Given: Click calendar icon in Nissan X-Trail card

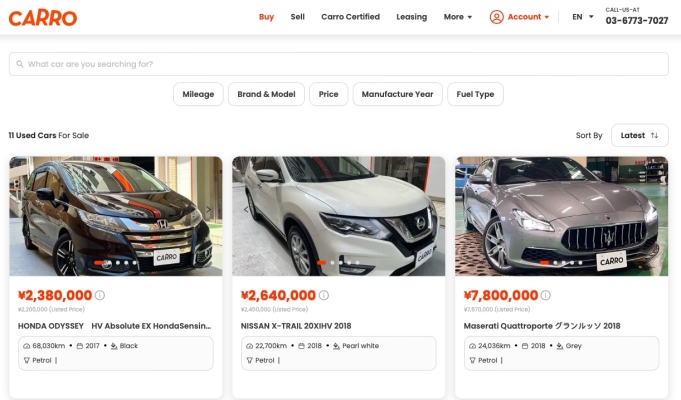Looking at the screenshot, I should tap(301, 346).
